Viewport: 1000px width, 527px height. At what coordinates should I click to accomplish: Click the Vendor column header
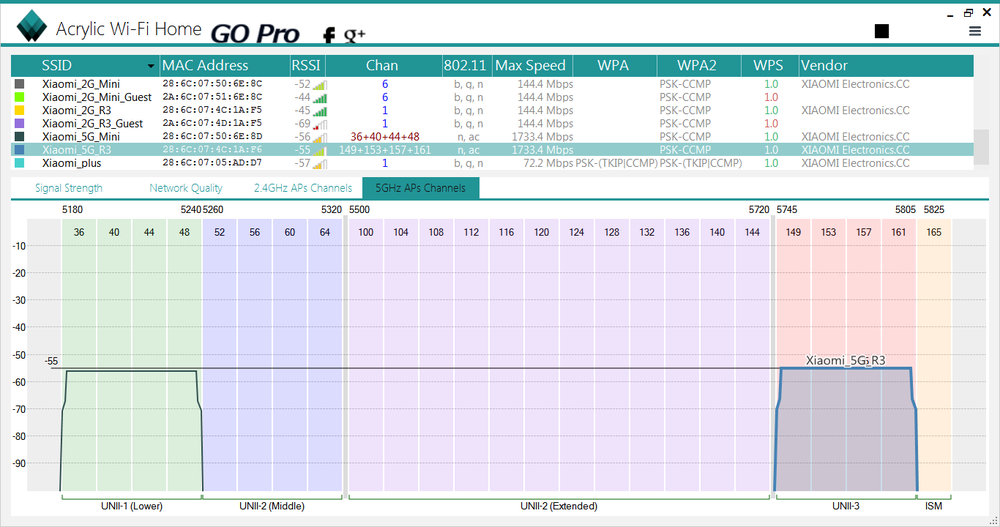(x=824, y=66)
